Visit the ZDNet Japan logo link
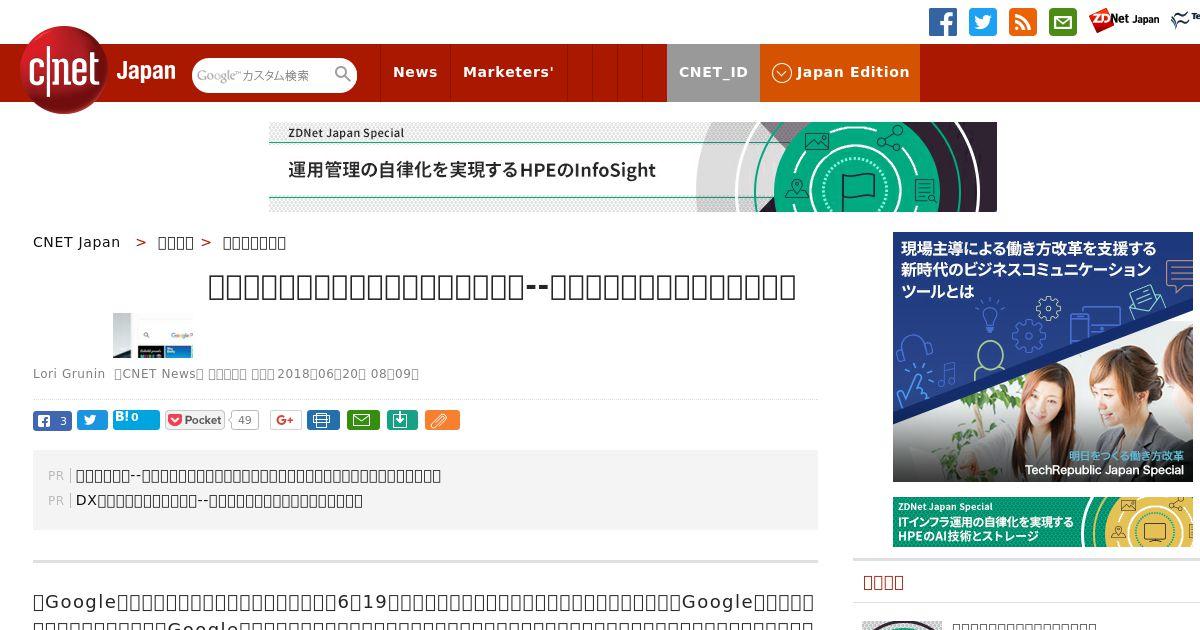Image resolution: width=1200 pixels, height=630 pixels. coord(1125,20)
